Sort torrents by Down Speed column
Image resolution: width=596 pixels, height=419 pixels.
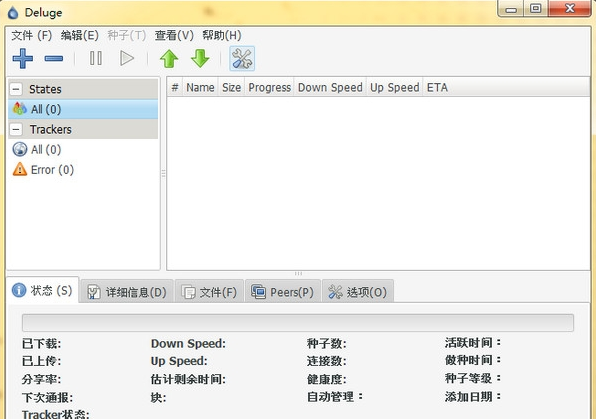pos(330,87)
